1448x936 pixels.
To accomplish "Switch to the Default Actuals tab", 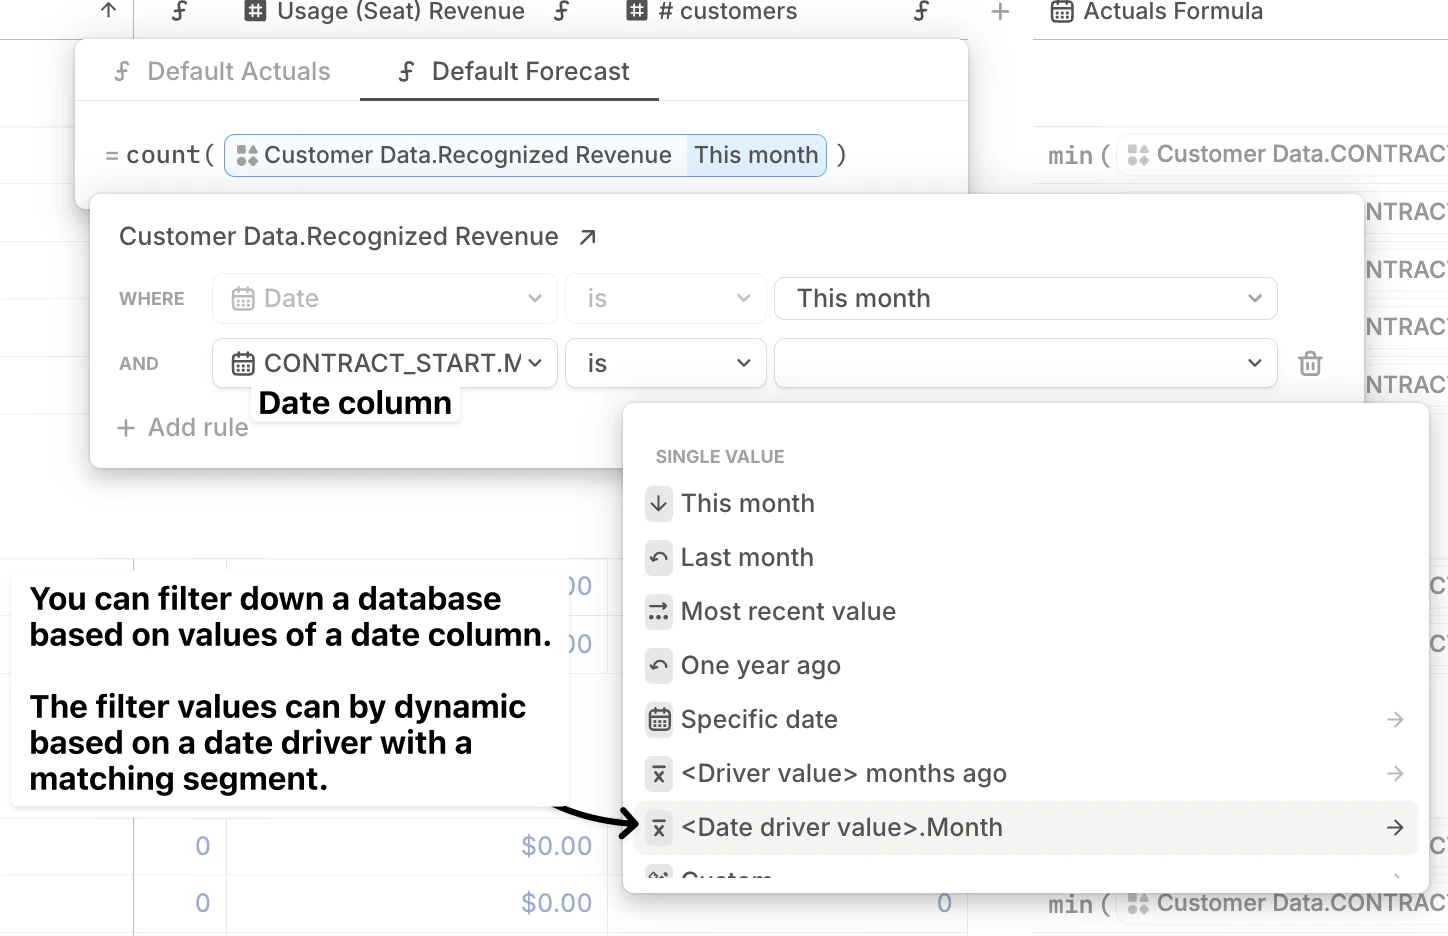I will 222,72.
